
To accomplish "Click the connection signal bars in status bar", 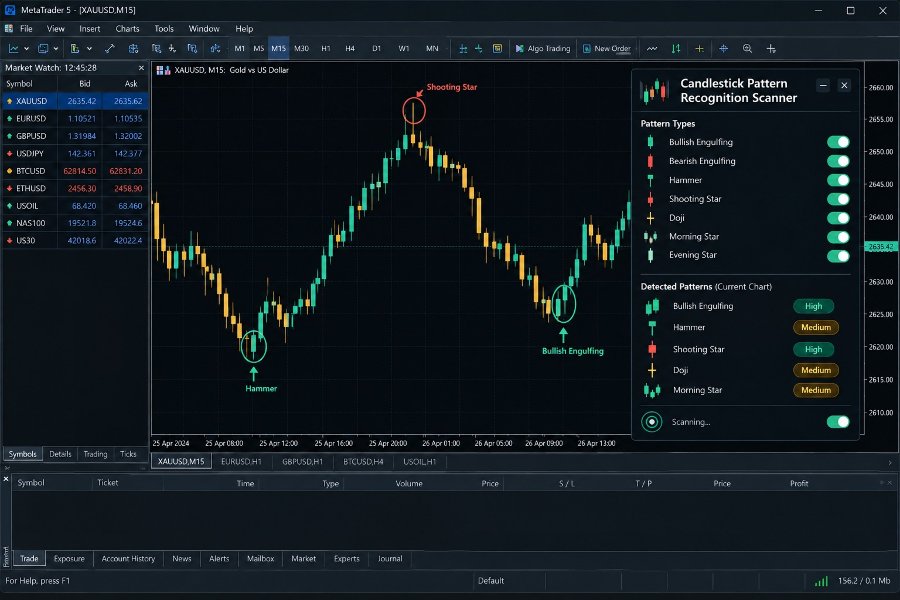I will point(821,581).
